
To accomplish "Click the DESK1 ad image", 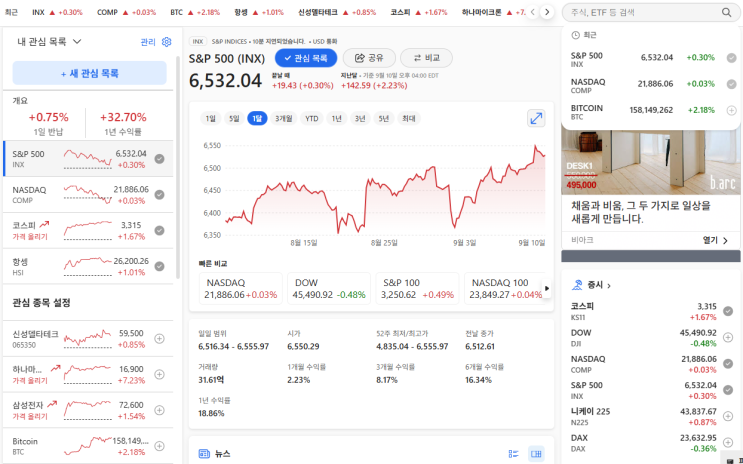I will point(651,162).
